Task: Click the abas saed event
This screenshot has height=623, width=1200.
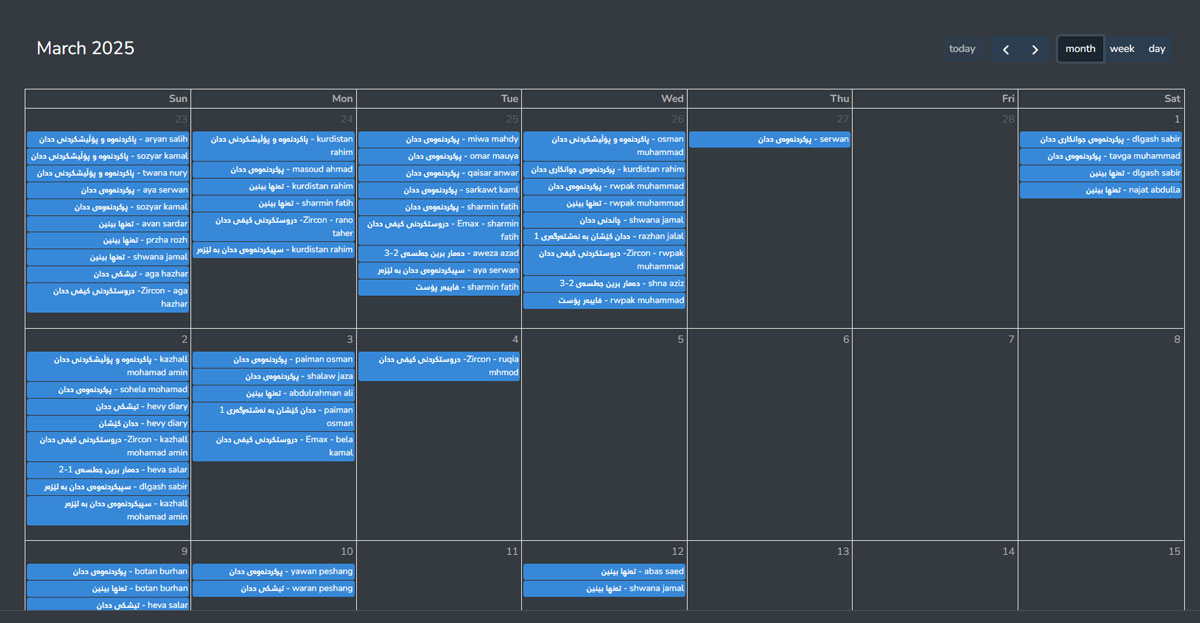Action: click(x=604, y=572)
